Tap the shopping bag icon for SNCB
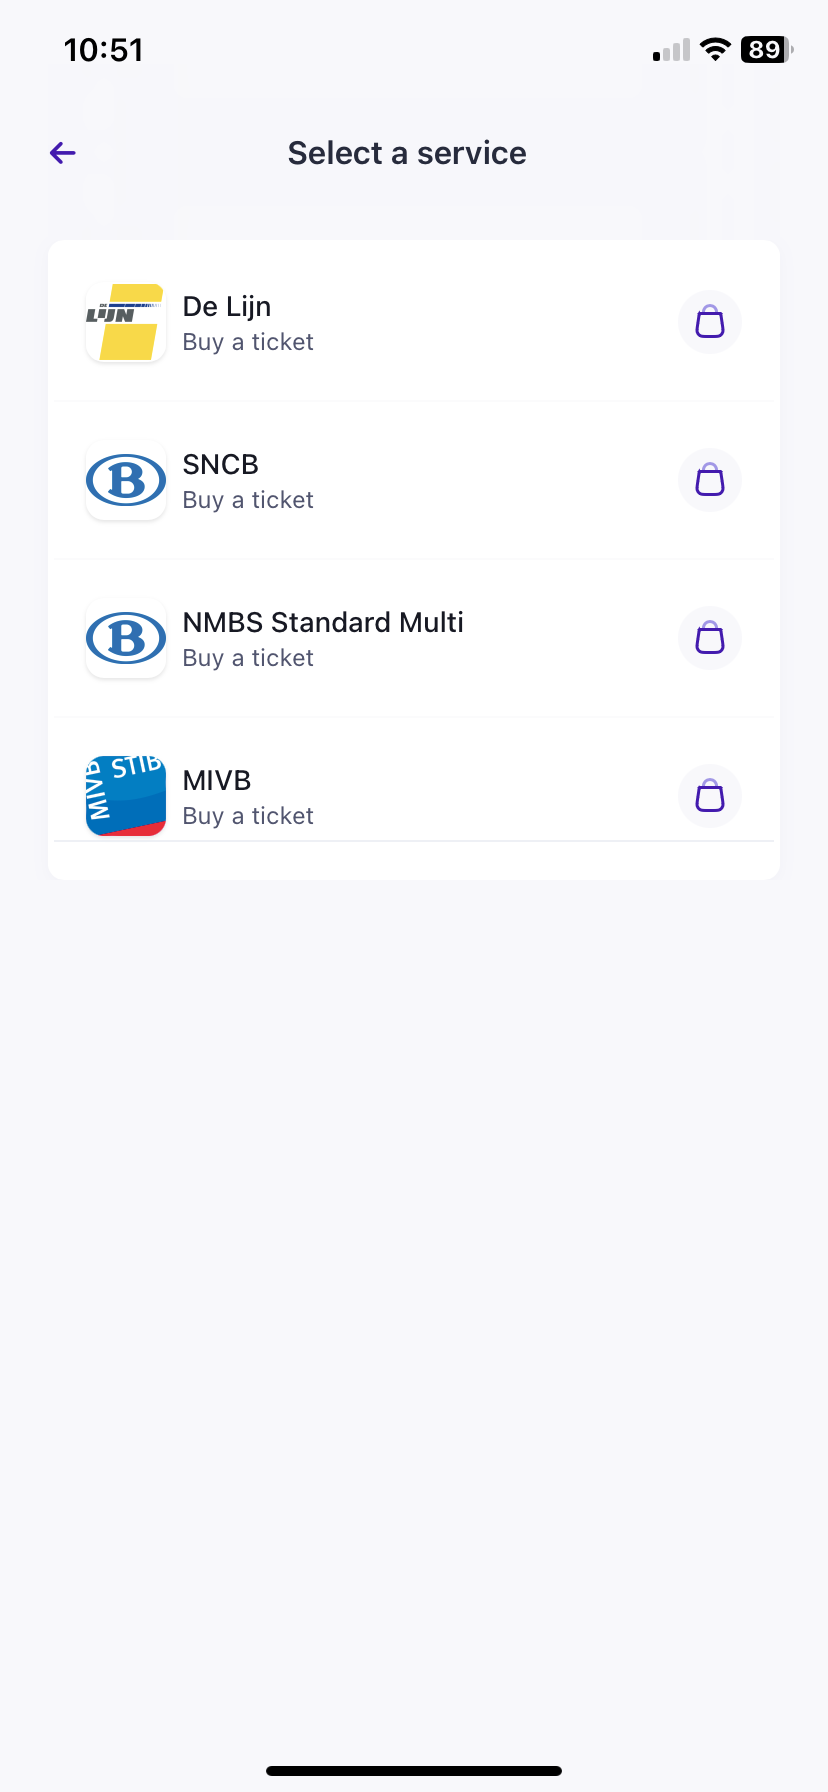Screen dimensions: 828x1792 (710, 480)
